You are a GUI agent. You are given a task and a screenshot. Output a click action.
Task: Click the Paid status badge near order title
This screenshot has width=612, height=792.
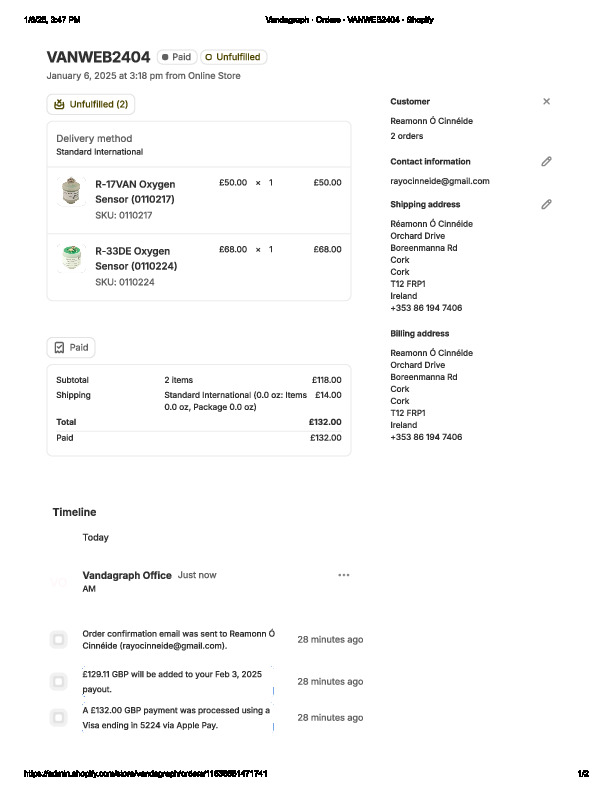[177, 57]
